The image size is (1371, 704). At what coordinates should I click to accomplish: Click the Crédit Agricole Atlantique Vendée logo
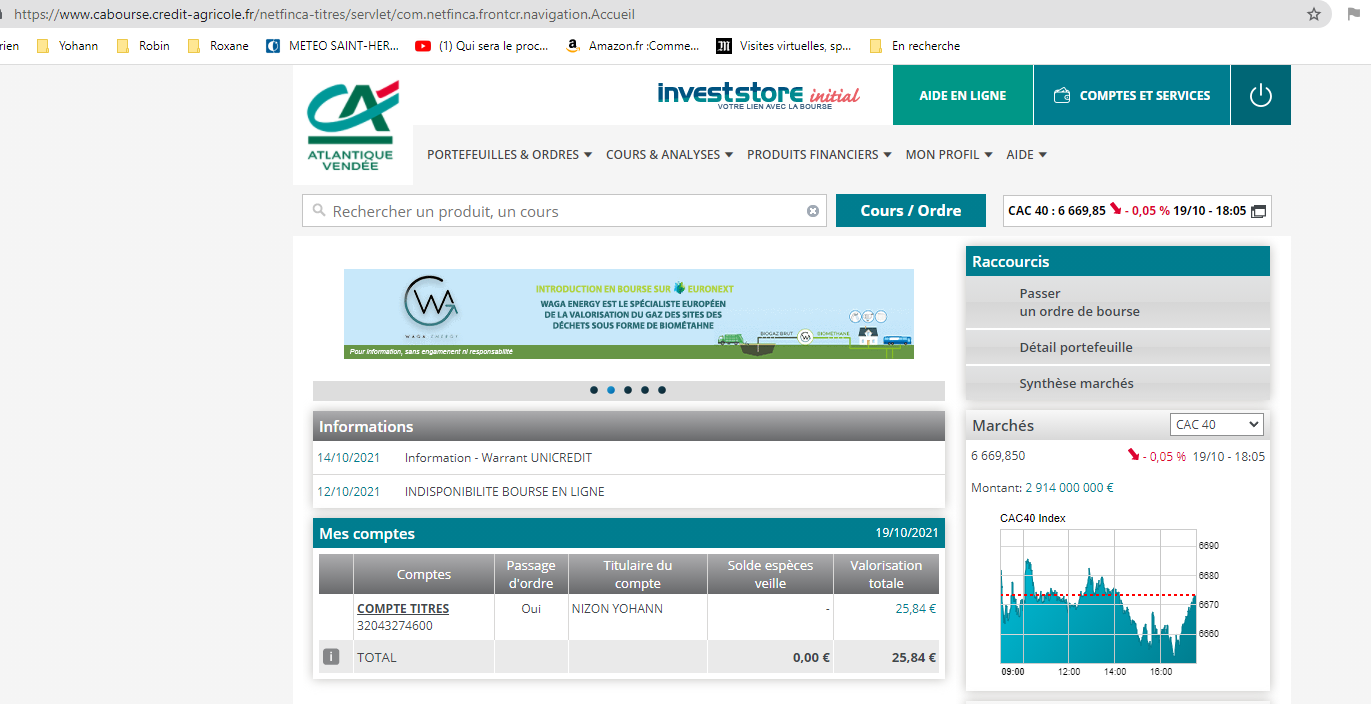coord(352,125)
